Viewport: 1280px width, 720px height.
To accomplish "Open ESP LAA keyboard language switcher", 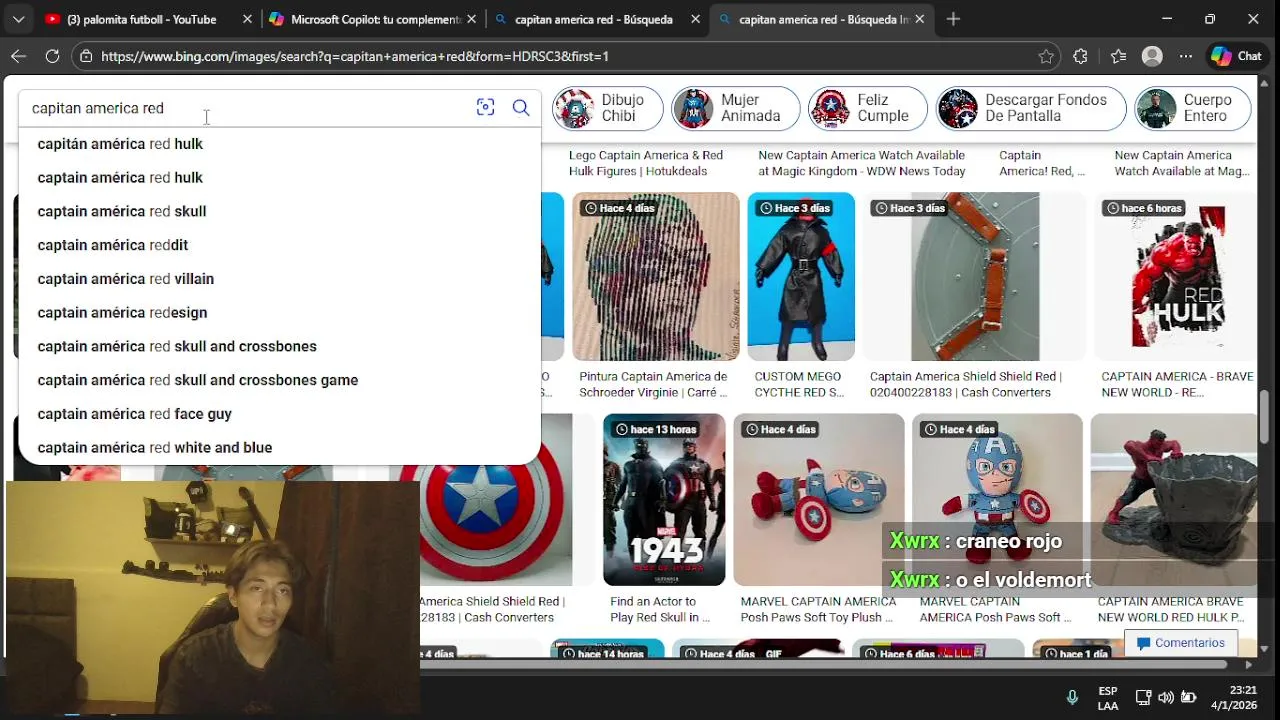I will pyautogui.click(x=1108, y=698).
